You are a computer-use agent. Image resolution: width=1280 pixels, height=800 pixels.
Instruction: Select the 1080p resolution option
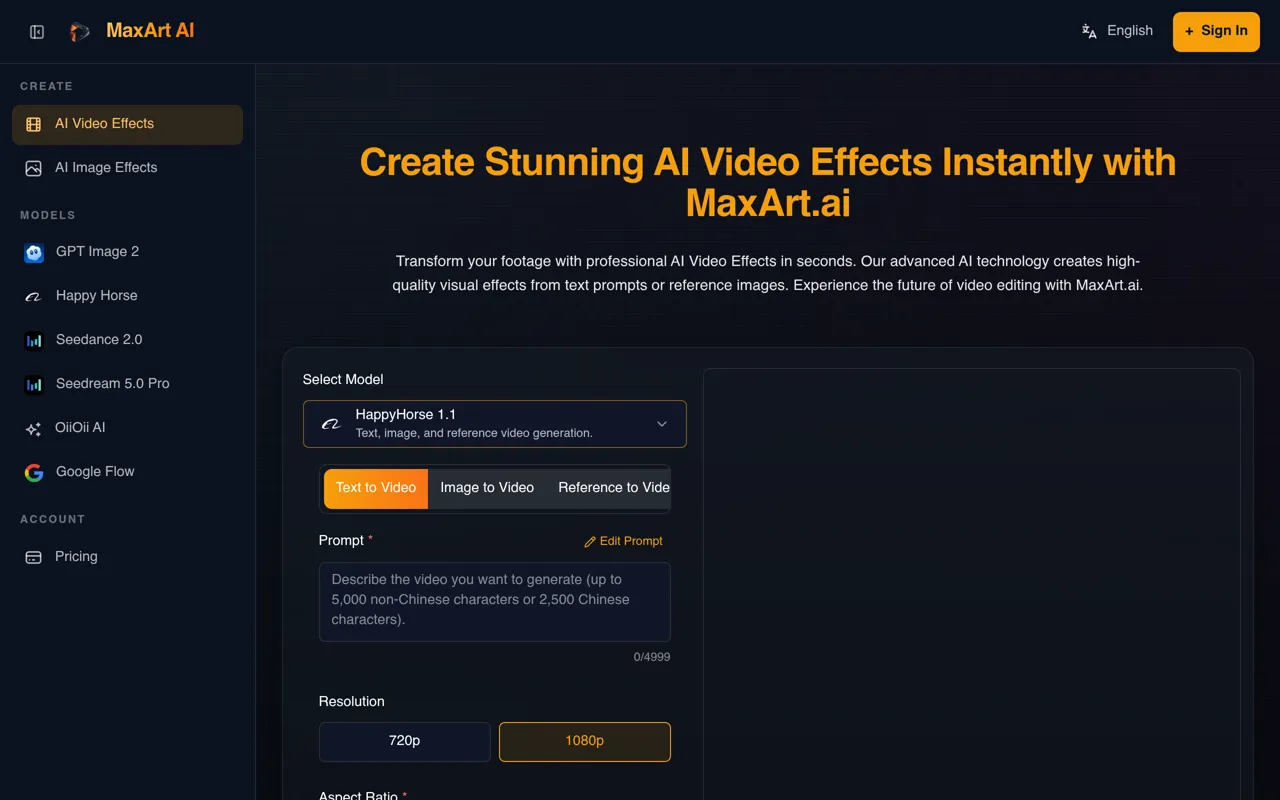tap(585, 741)
